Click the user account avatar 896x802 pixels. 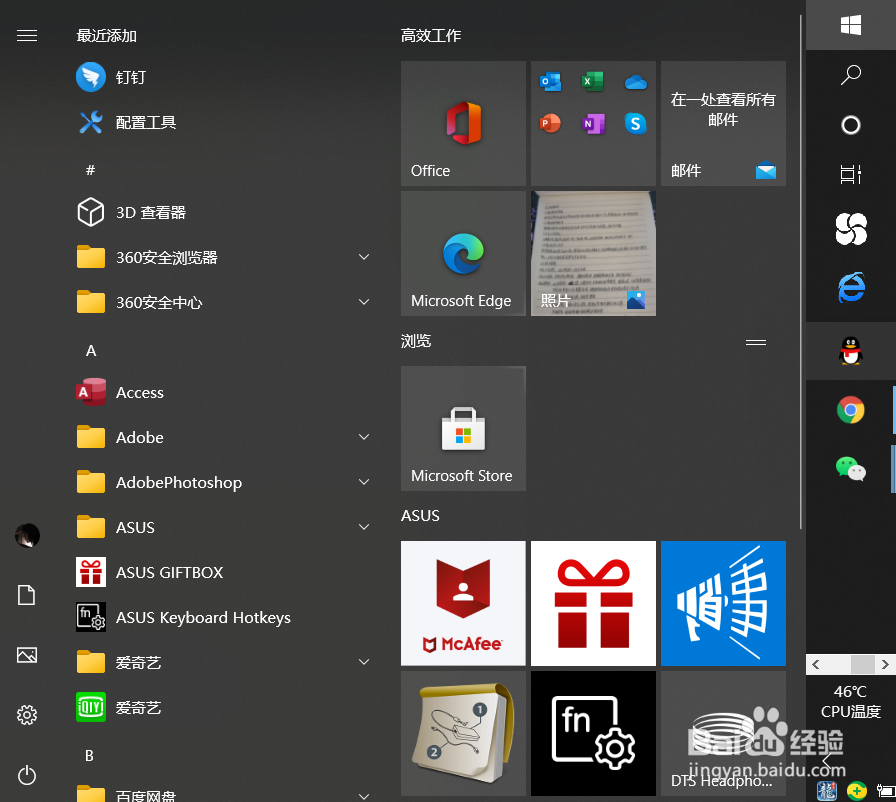[x=26, y=535]
